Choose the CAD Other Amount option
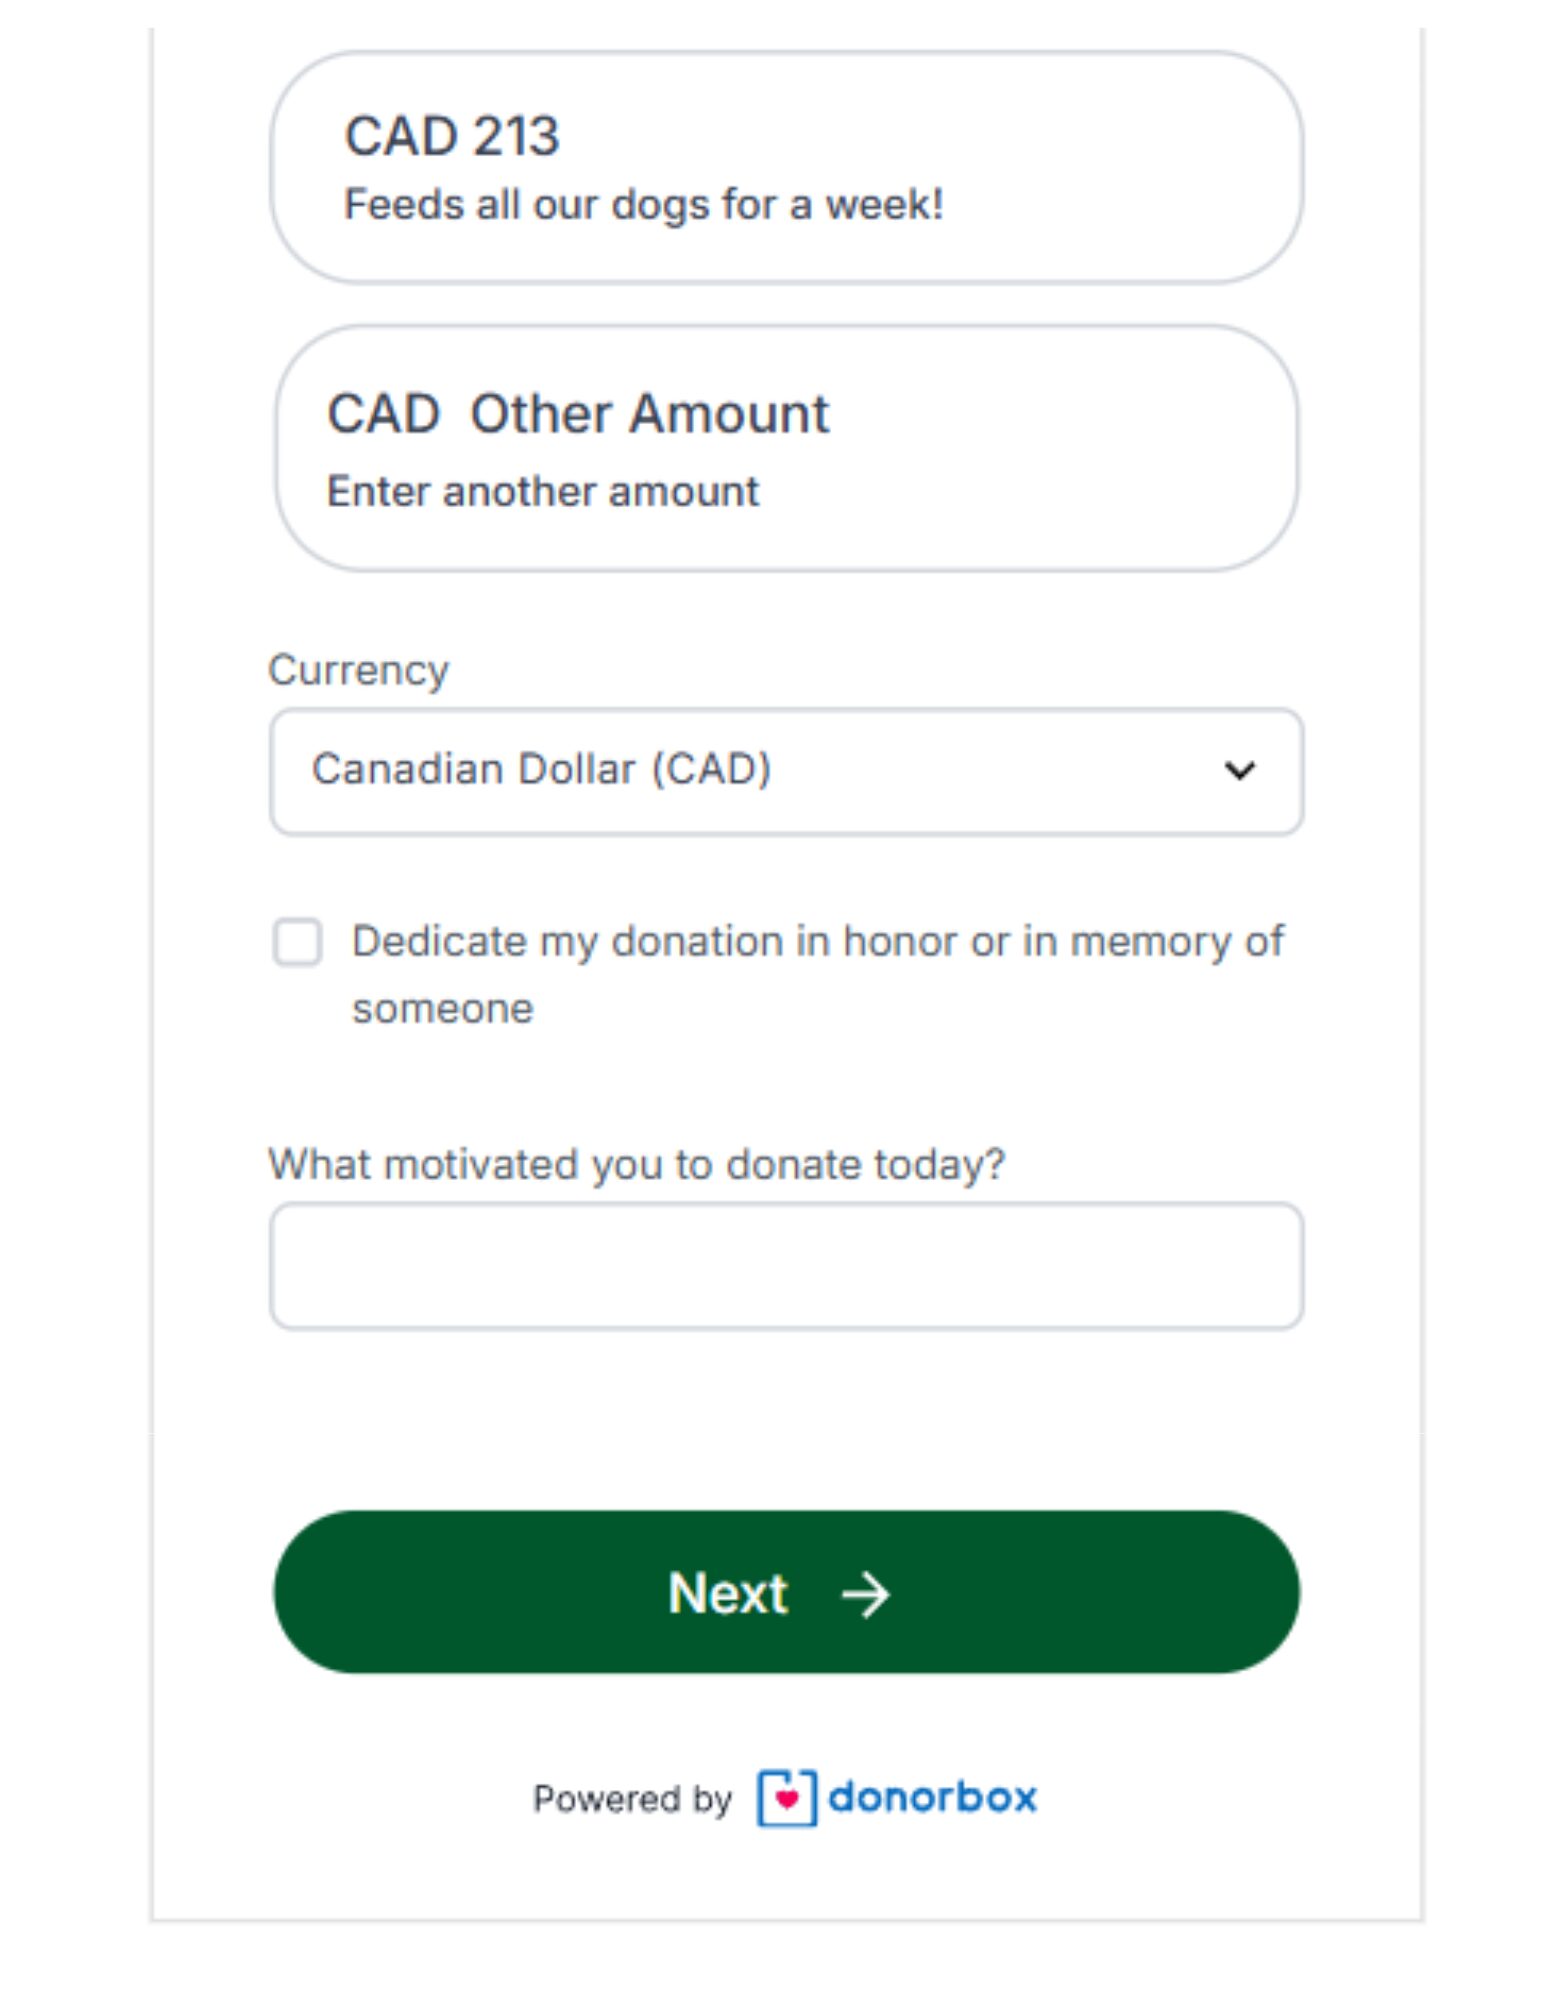This screenshot has height=2000, width=1545. pos(786,448)
